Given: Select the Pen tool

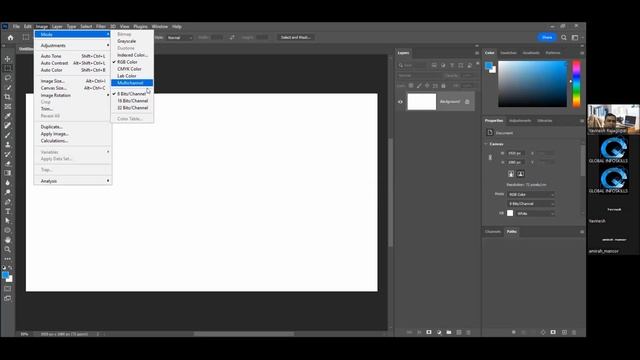Looking at the screenshot, I should pos(8,202).
